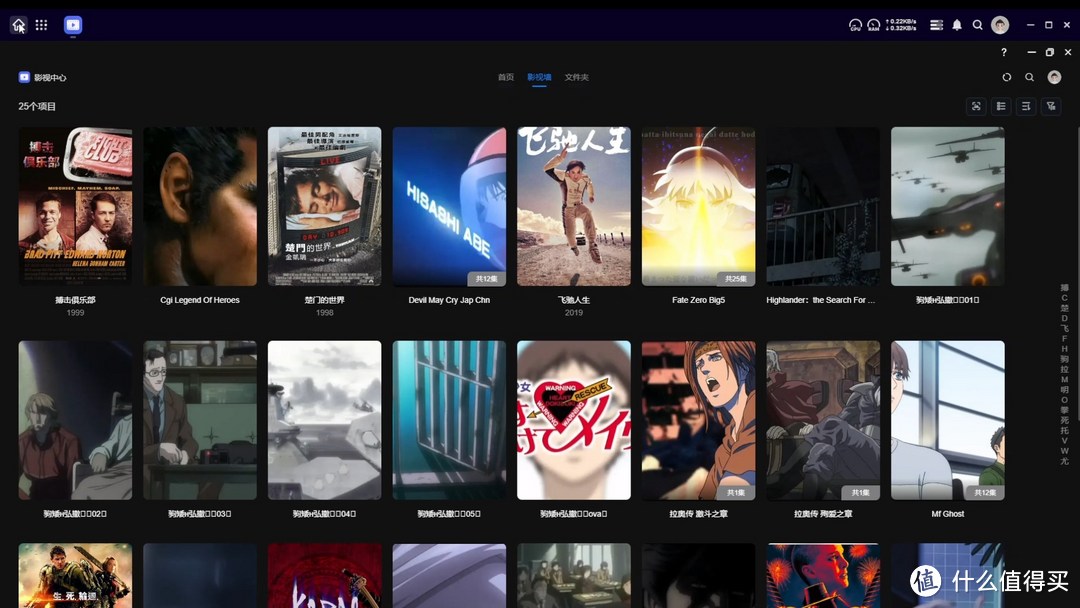Open the help question mark icon
This screenshot has height=608, width=1080.
pos(1004,52)
